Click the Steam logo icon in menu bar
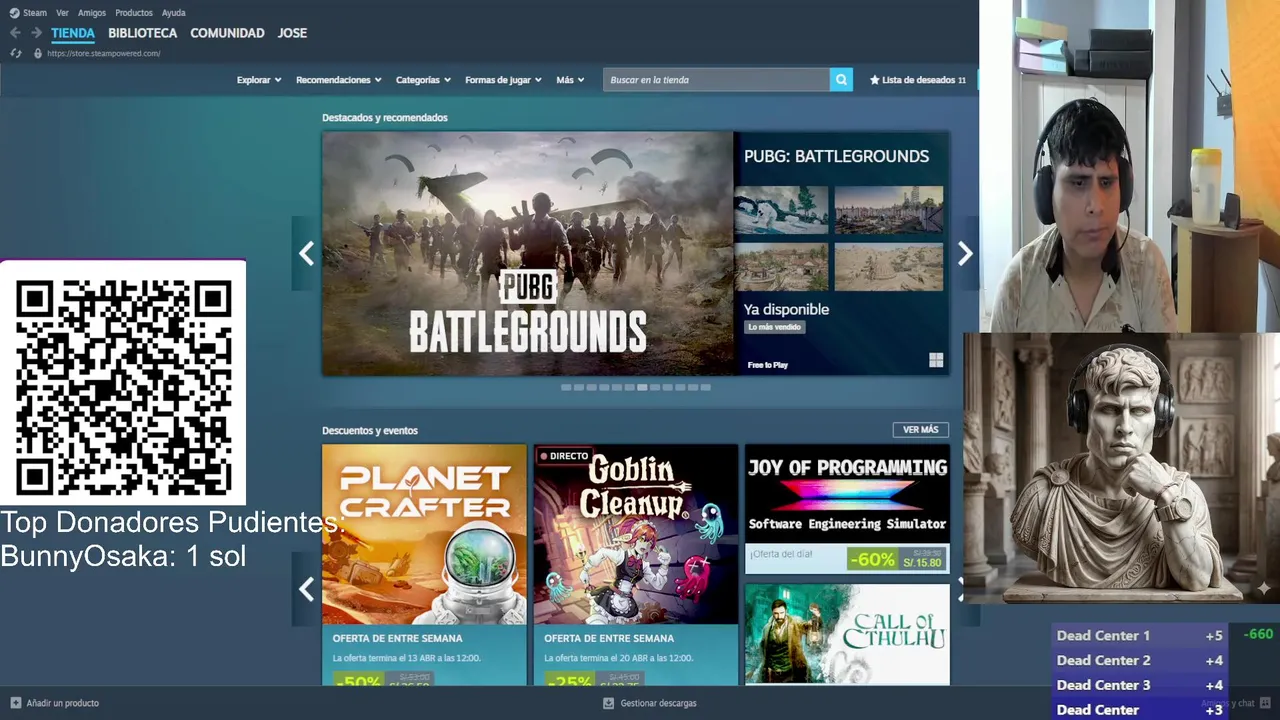 click(x=14, y=13)
